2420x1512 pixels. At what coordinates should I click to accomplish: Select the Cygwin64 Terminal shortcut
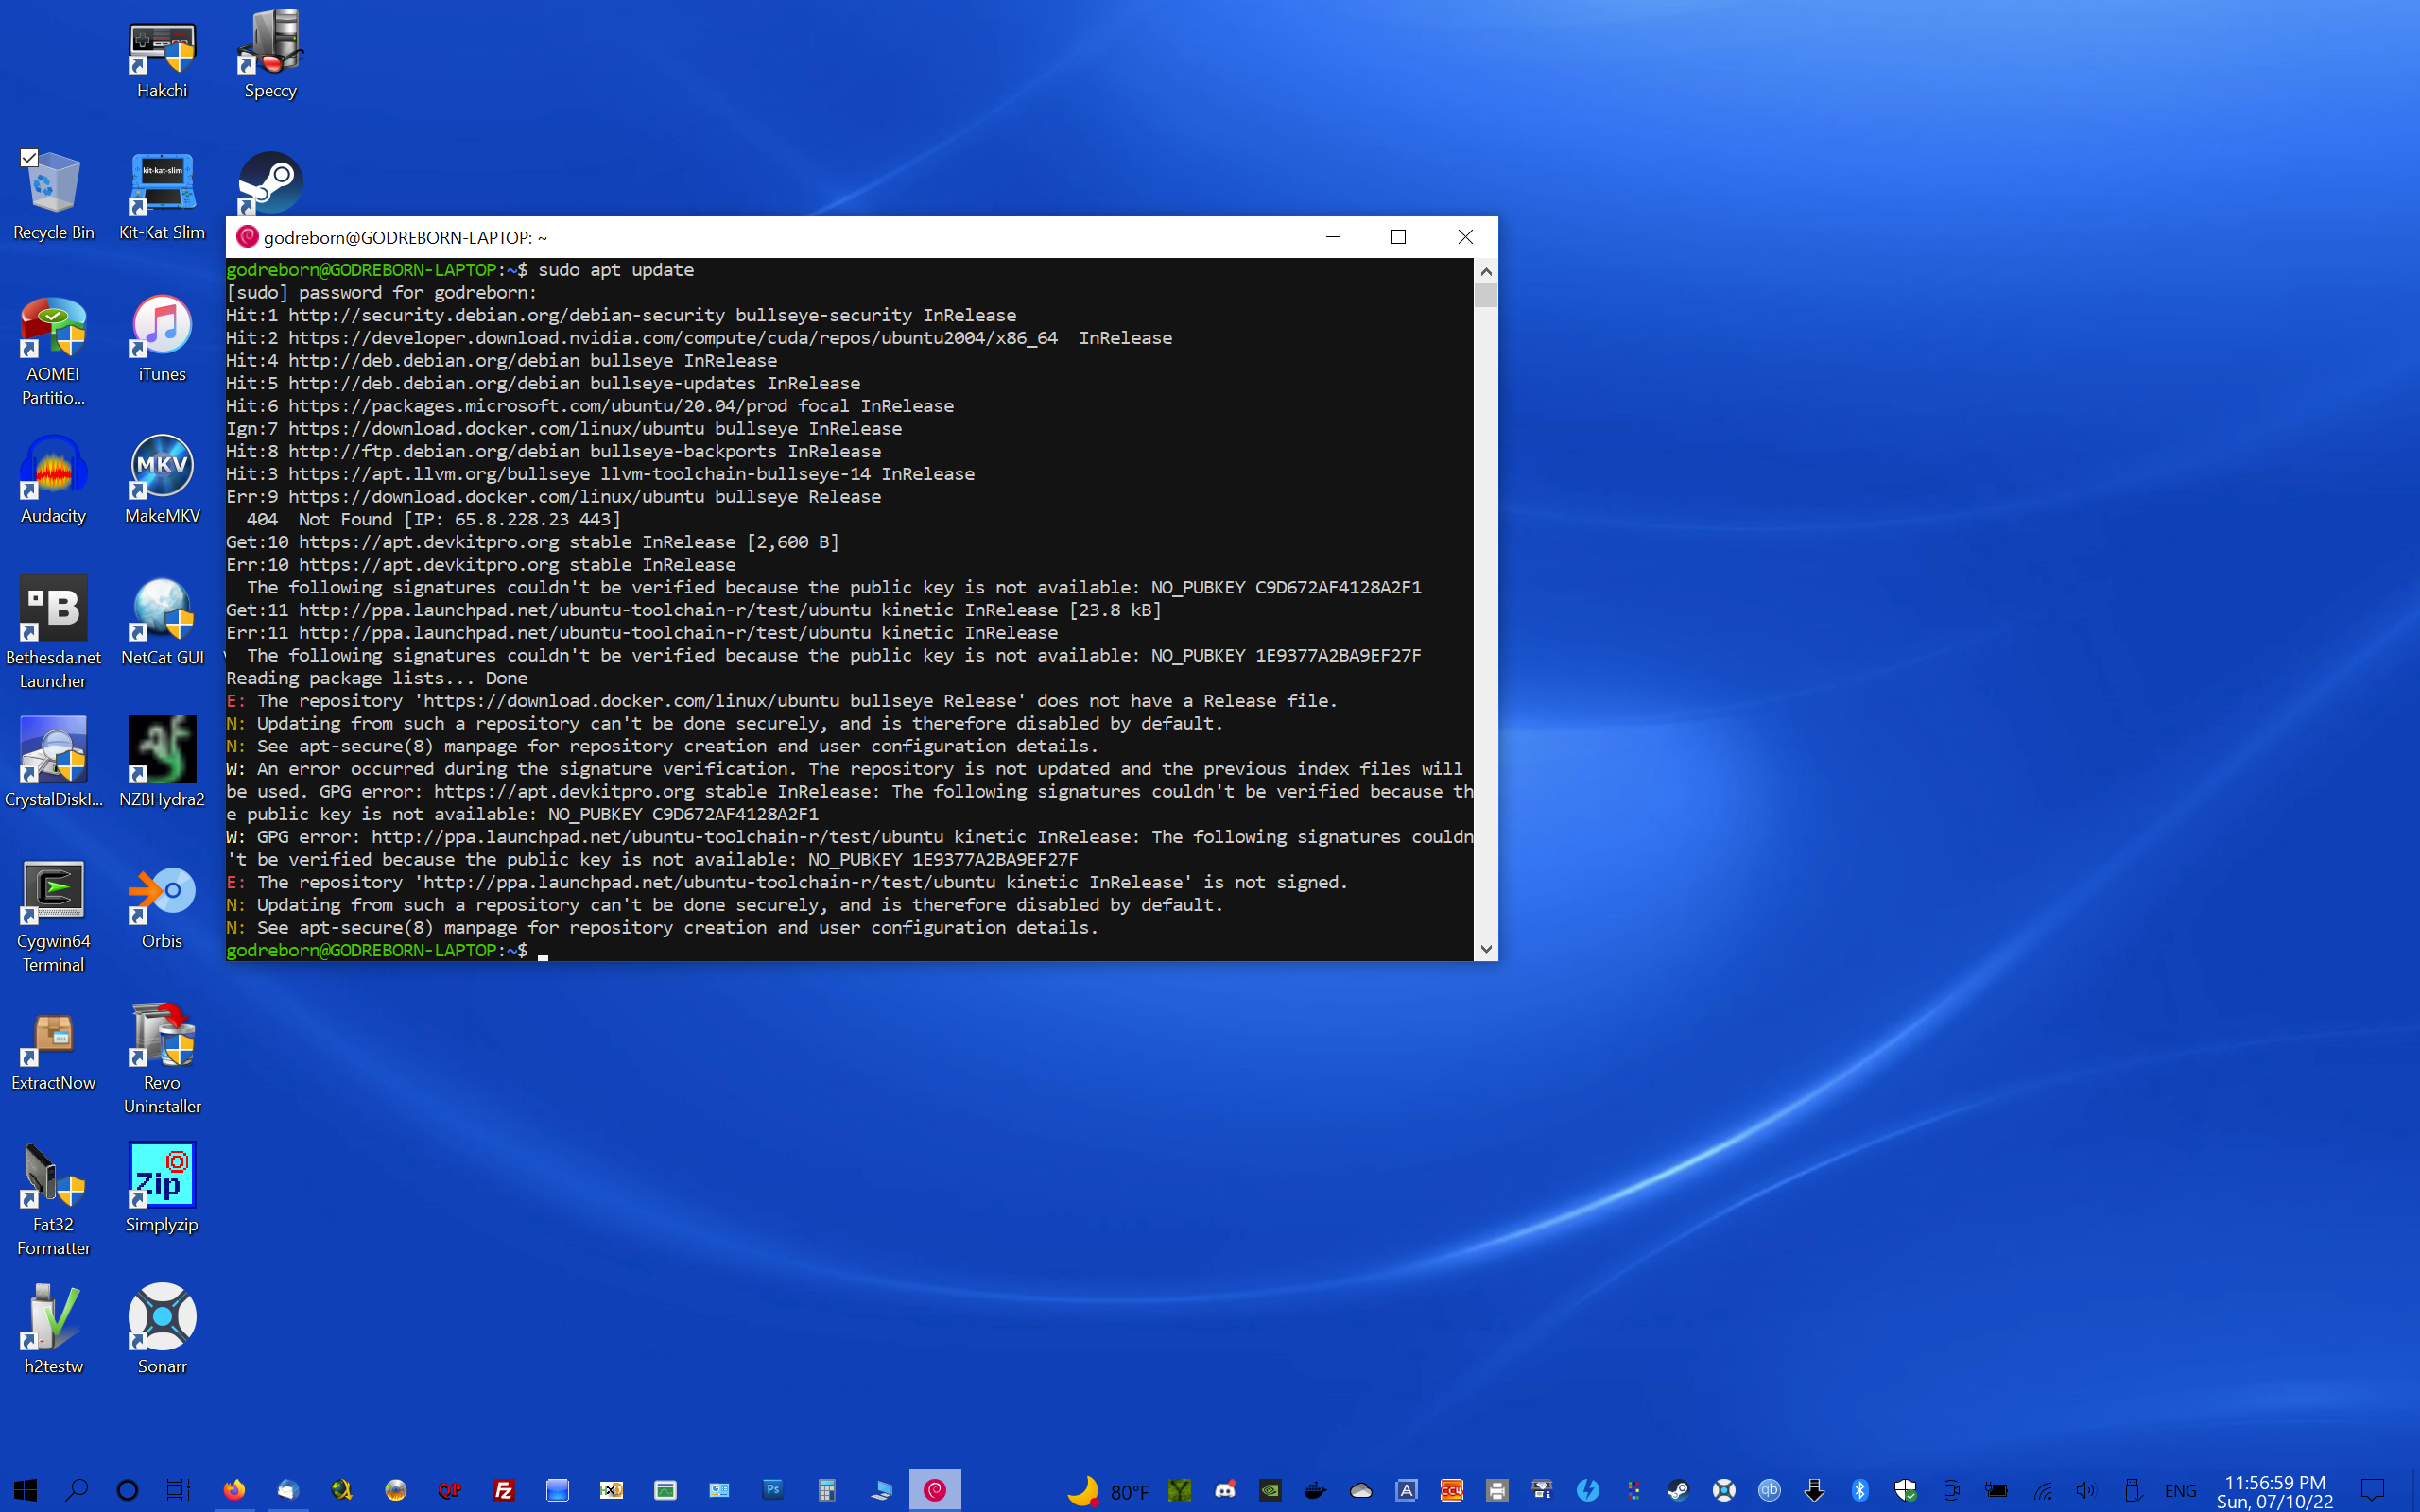click(x=53, y=917)
